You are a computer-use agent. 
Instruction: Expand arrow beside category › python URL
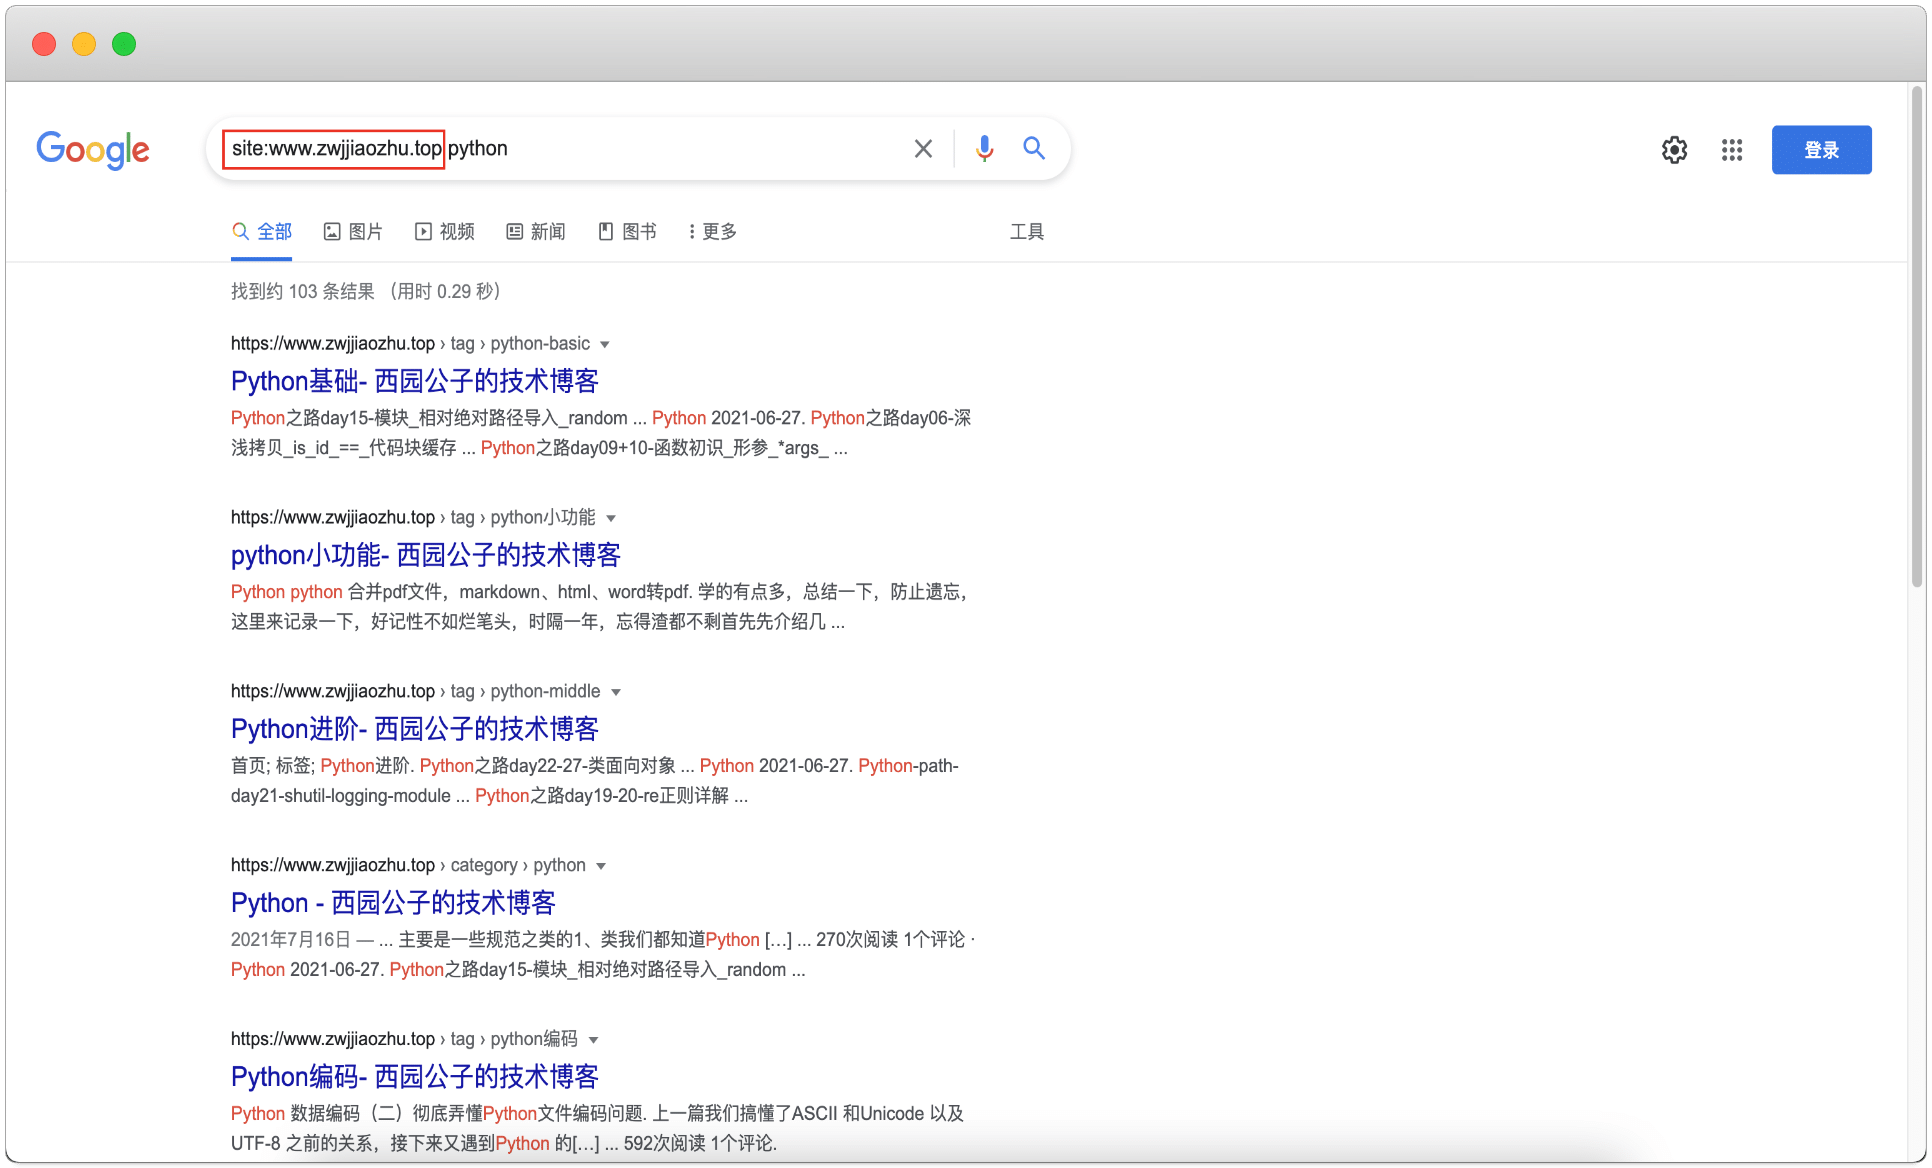pos(601,867)
